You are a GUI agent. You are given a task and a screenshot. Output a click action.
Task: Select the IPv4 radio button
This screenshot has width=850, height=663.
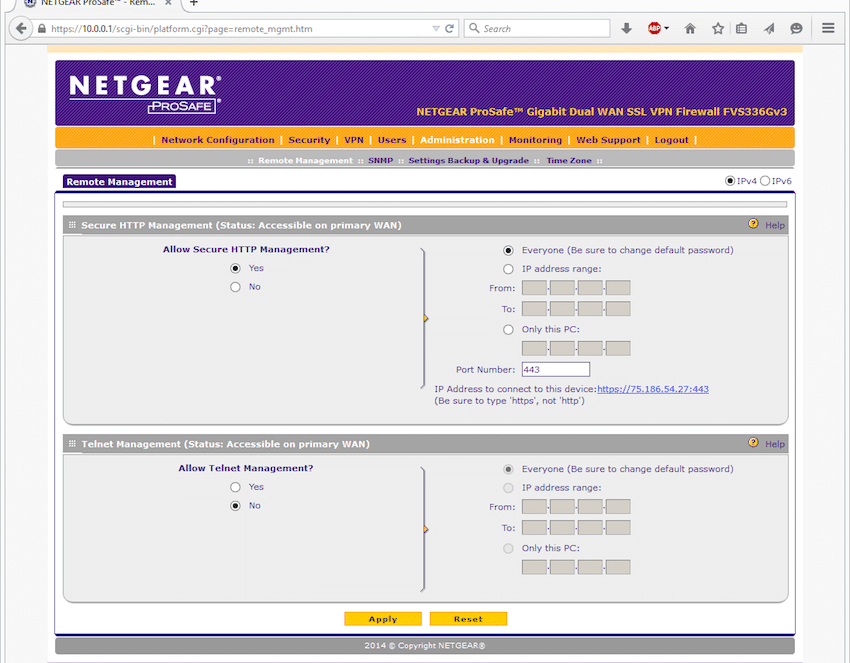coord(730,181)
